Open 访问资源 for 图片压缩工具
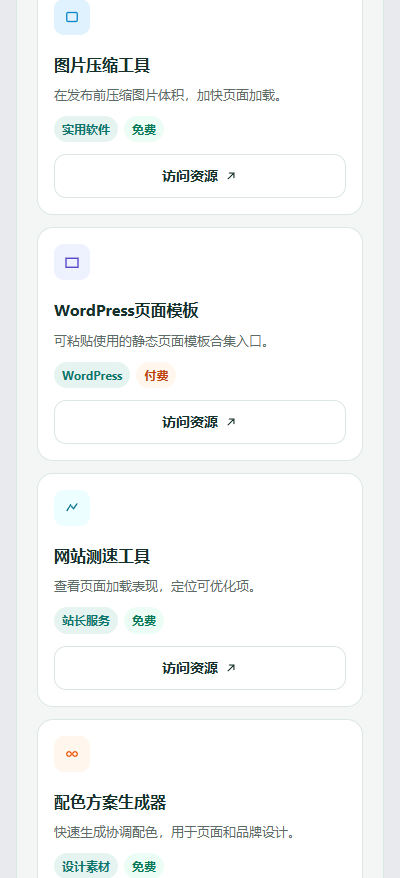This screenshot has width=400, height=878. (200, 176)
